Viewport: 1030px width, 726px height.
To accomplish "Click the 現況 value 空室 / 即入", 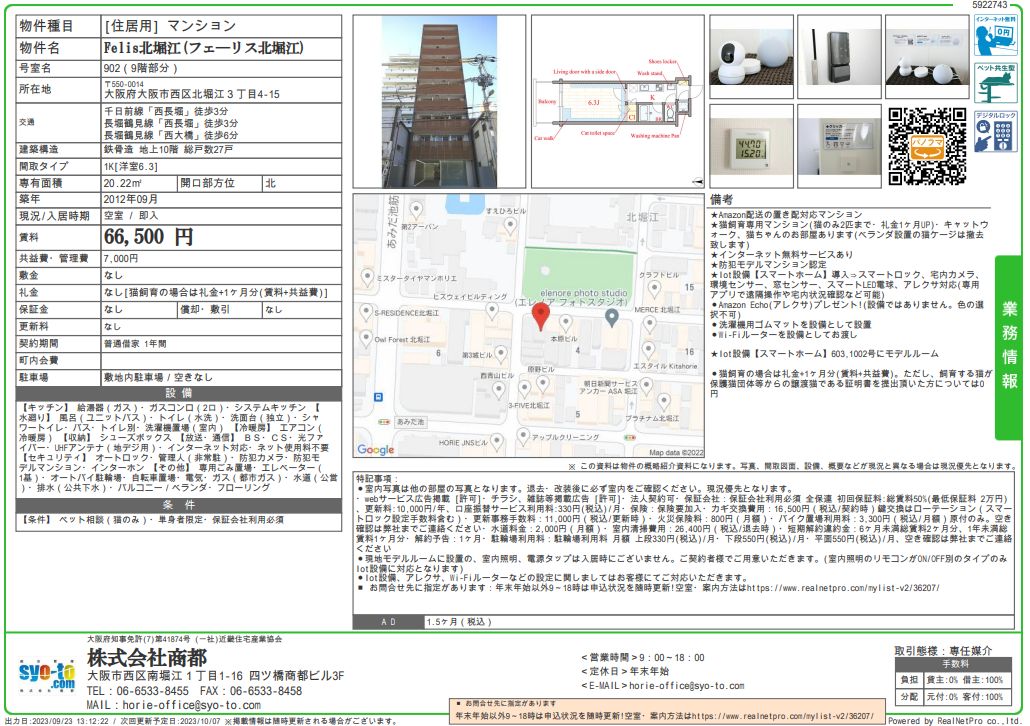I will [131, 216].
